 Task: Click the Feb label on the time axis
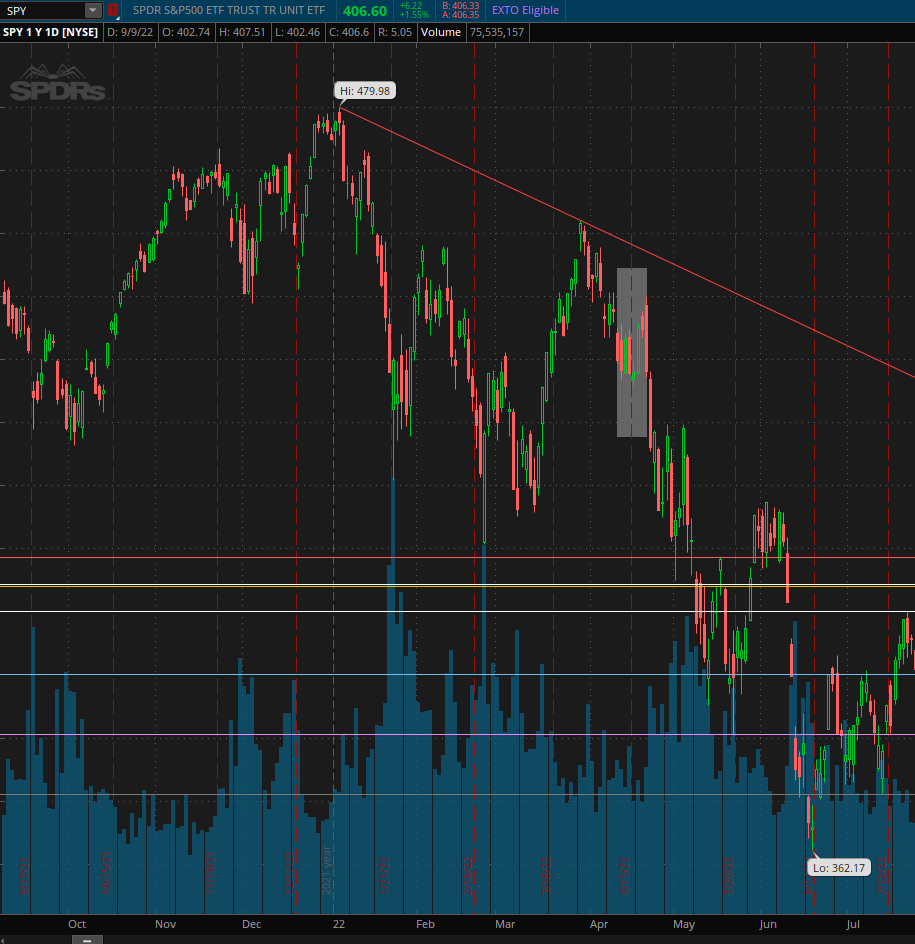tap(425, 924)
